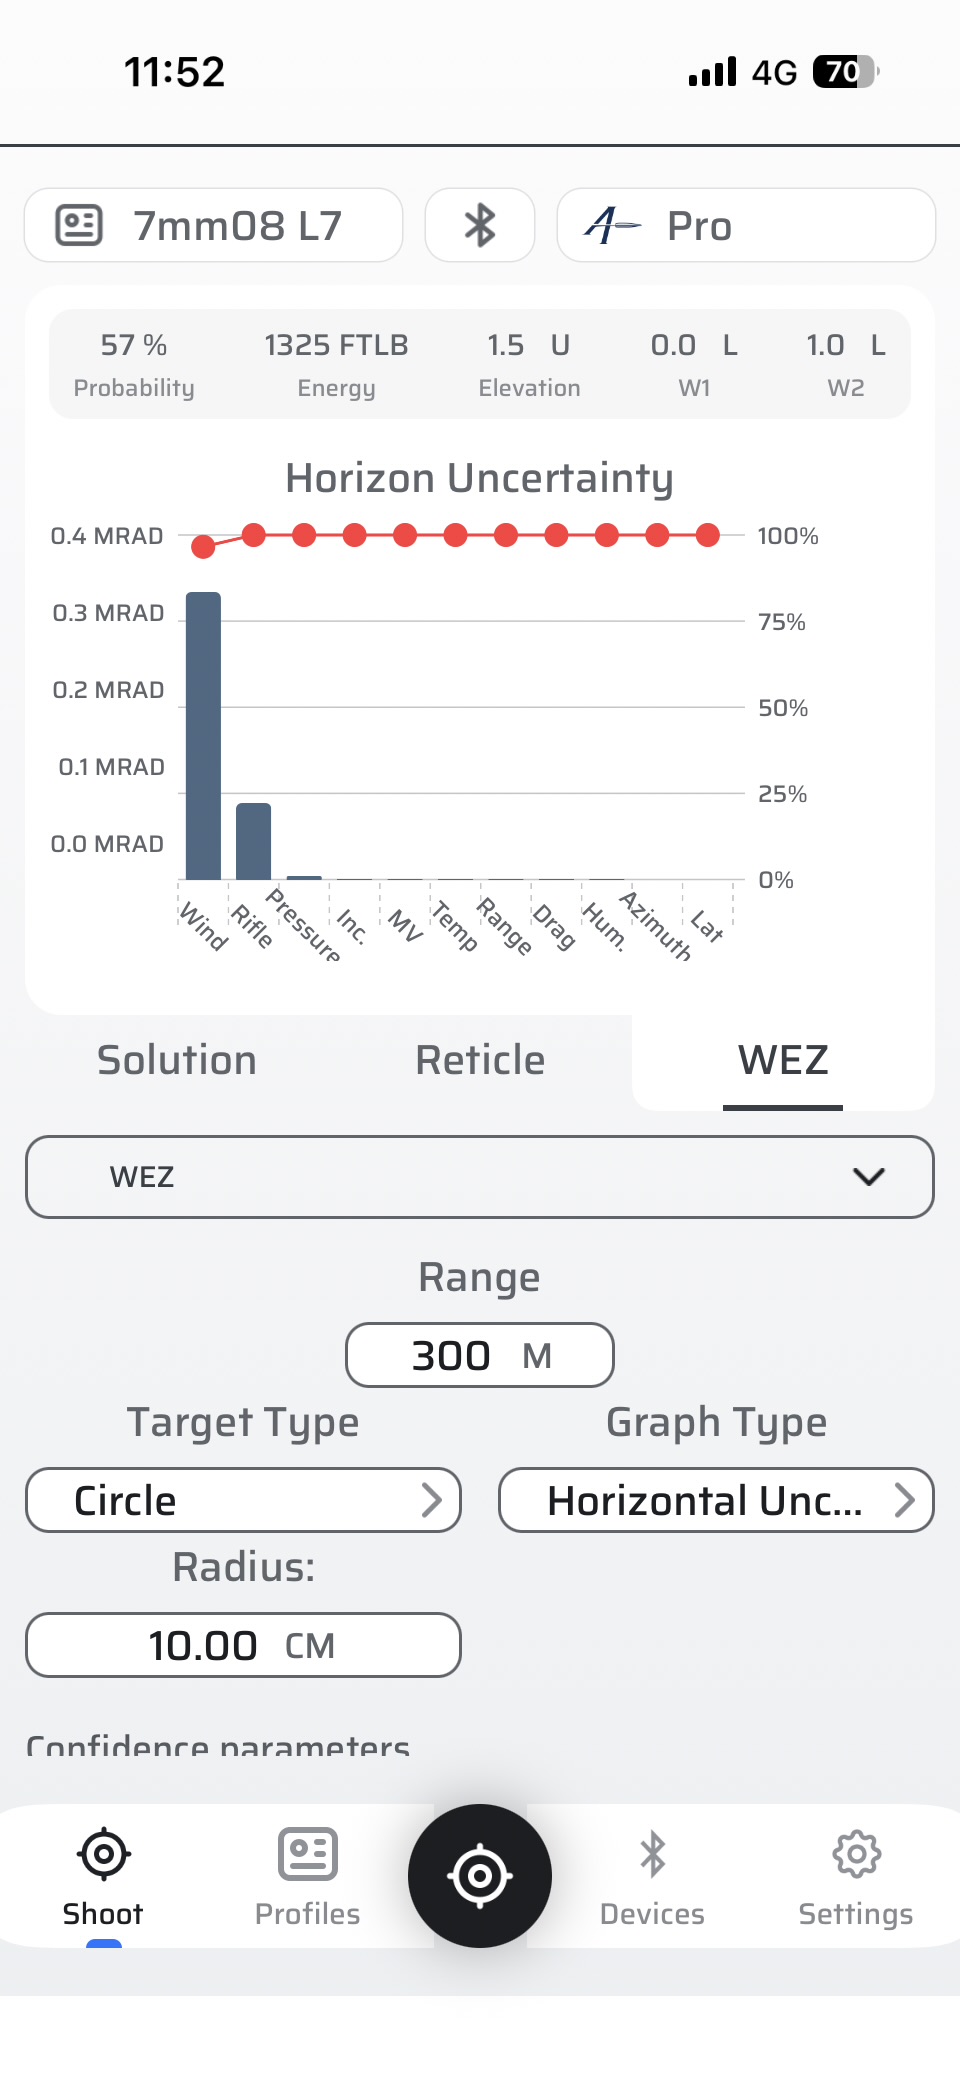Edit the 300 M range field
Viewport: 960px width, 2079px height.
point(480,1355)
